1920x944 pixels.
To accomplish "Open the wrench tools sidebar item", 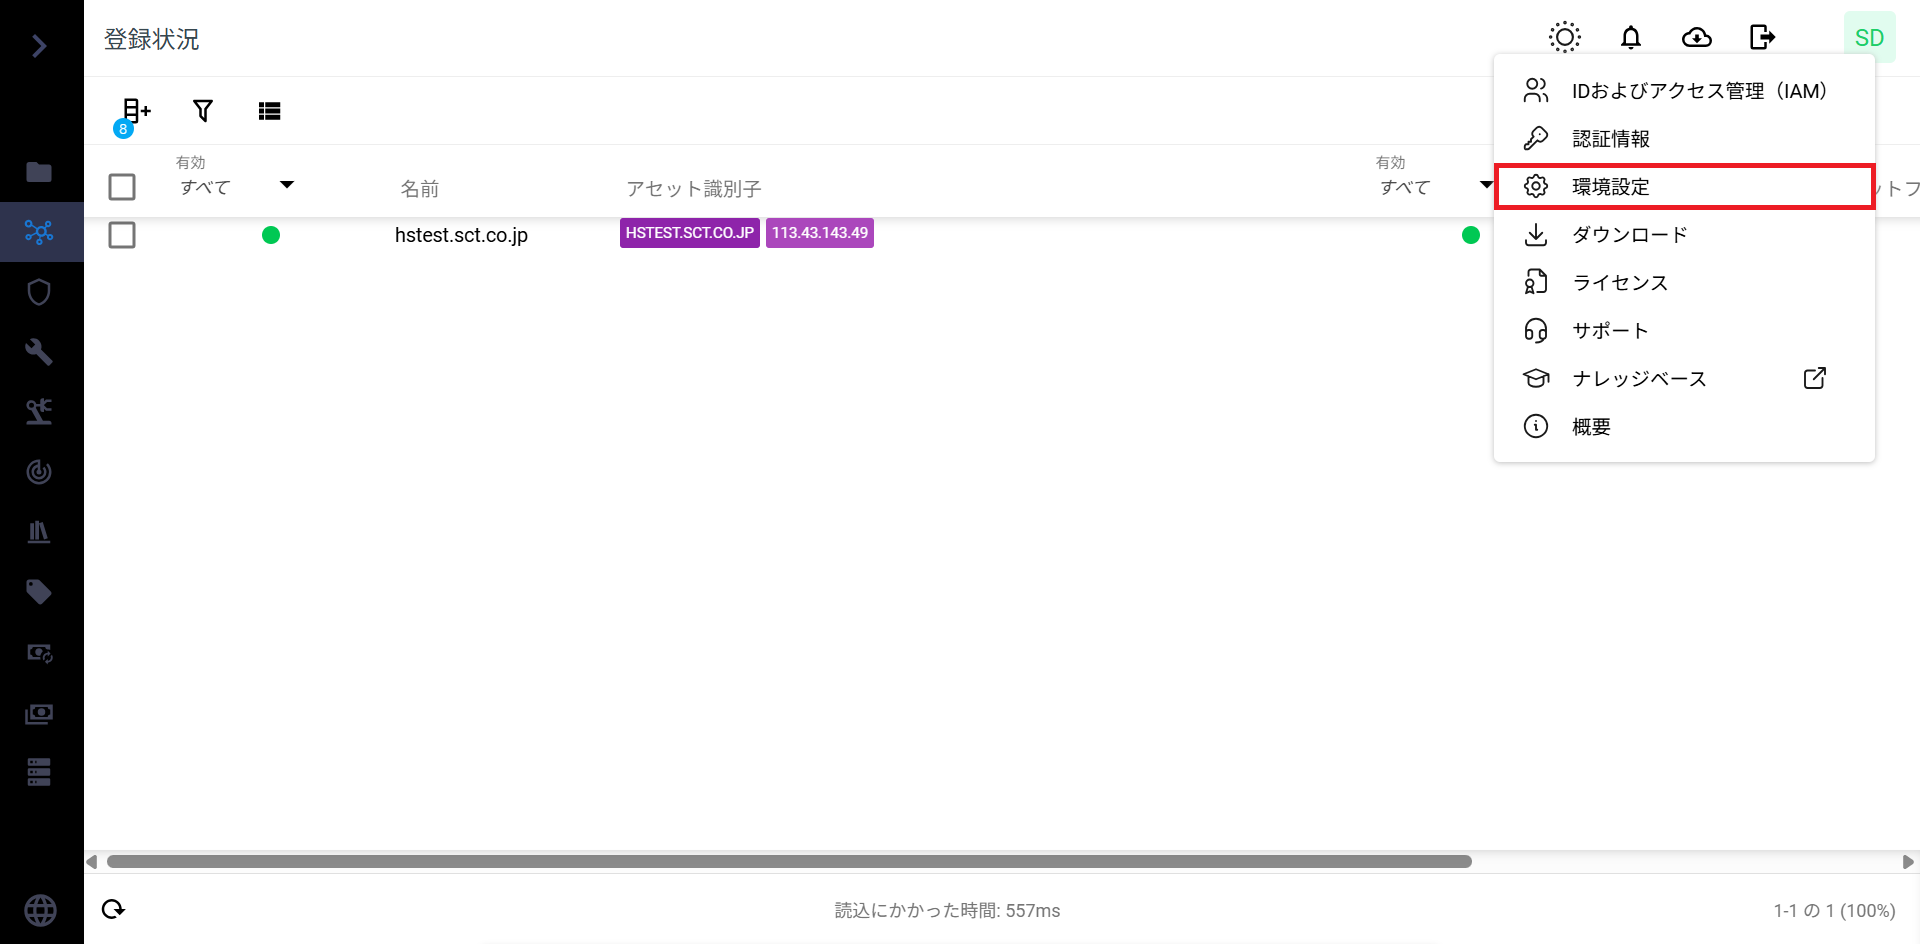I will click(39, 352).
